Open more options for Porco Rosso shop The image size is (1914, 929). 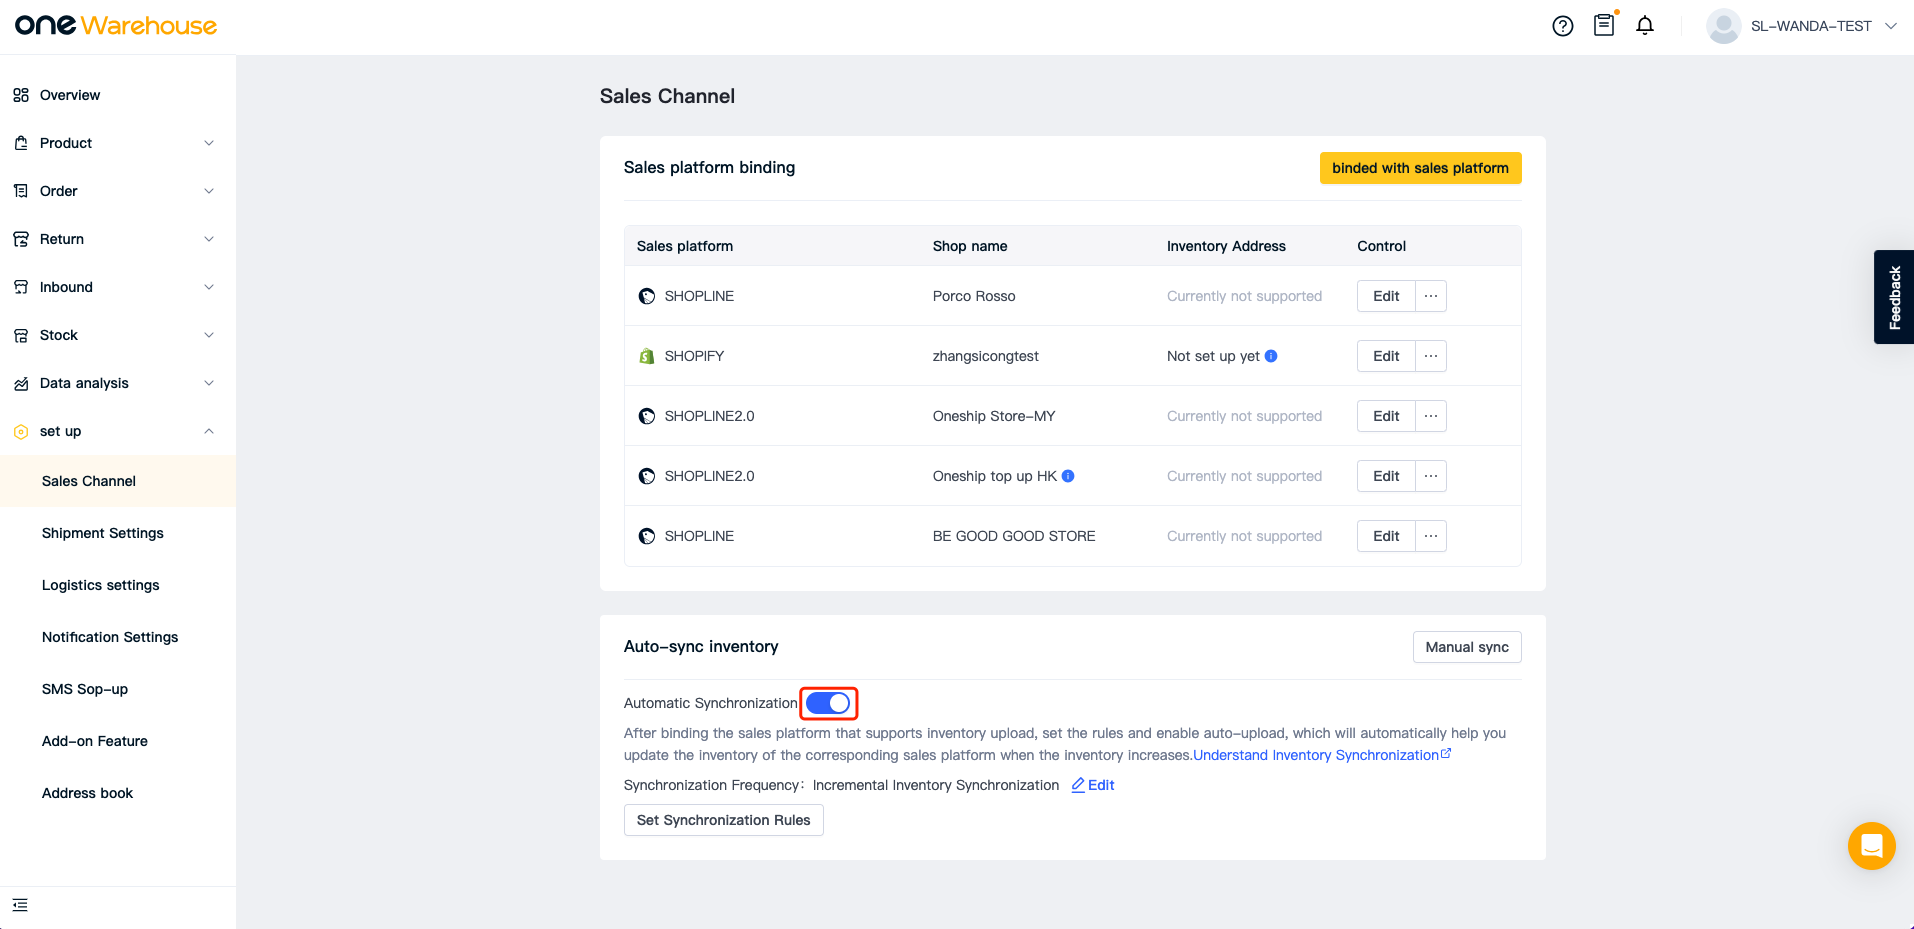(1431, 296)
